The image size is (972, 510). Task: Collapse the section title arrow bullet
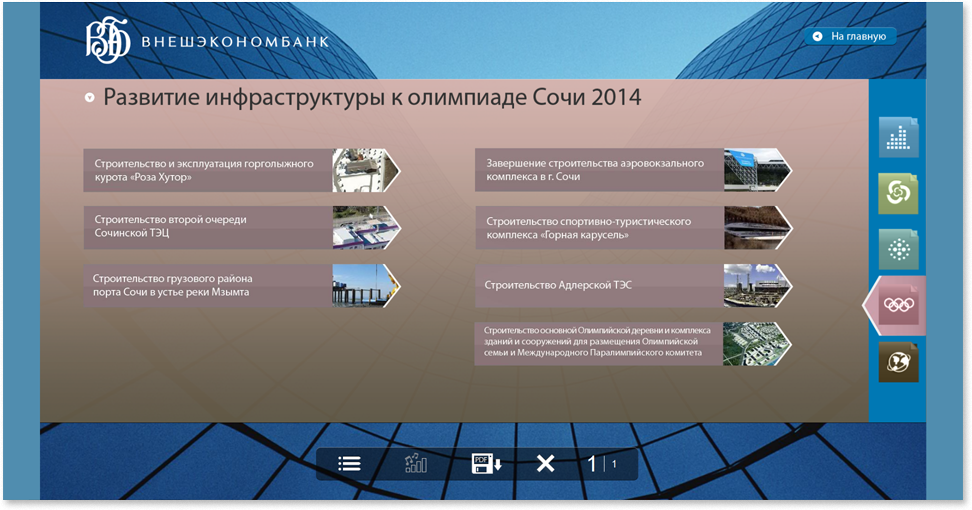coord(89,98)
